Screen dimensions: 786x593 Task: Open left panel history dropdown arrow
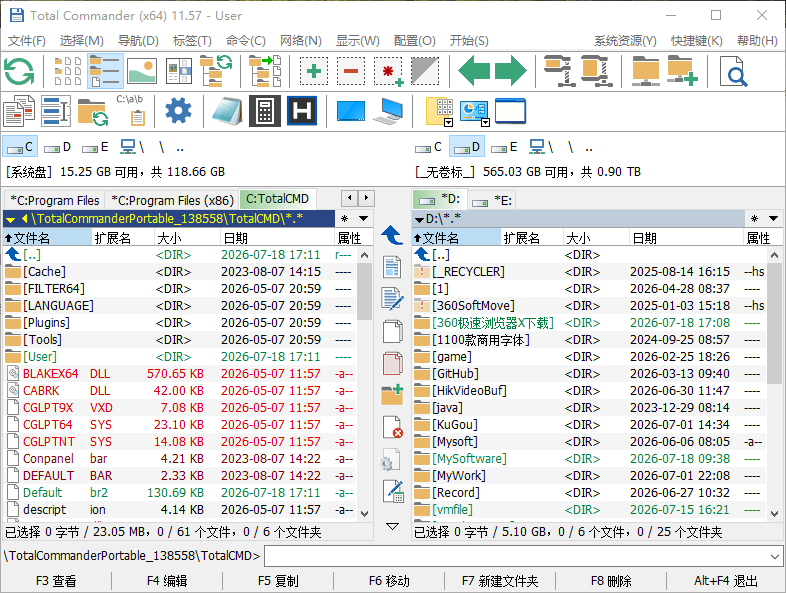pyautogui.click(x=364, y=219)
